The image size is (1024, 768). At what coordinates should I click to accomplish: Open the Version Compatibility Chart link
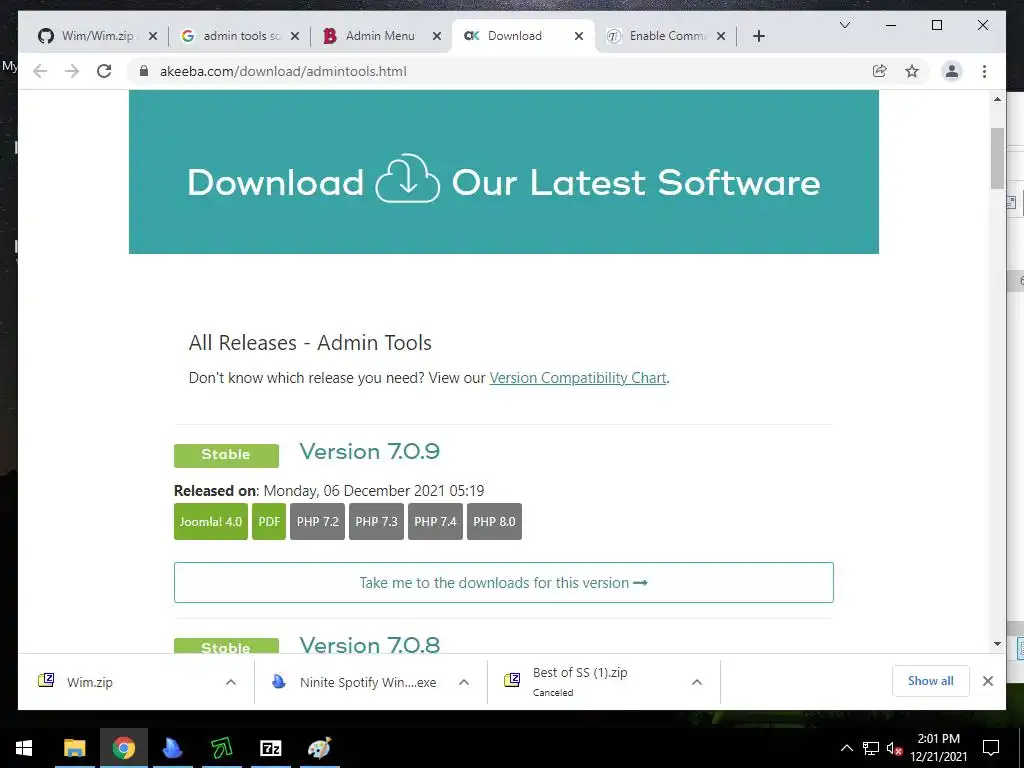coord(577,377)
